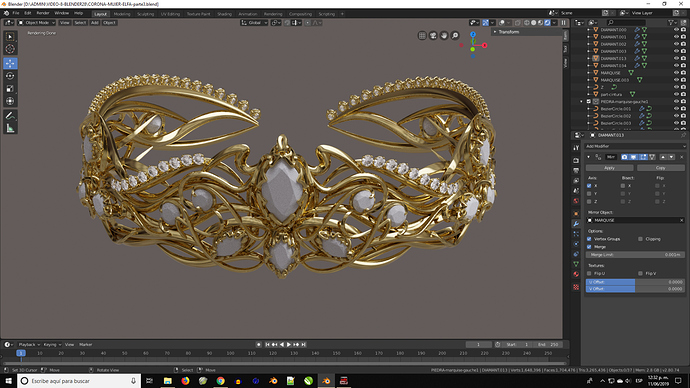This screenshot has width=690, height=388.
Task: Open the Object Mode dropdown
Action: click(36, 22)
